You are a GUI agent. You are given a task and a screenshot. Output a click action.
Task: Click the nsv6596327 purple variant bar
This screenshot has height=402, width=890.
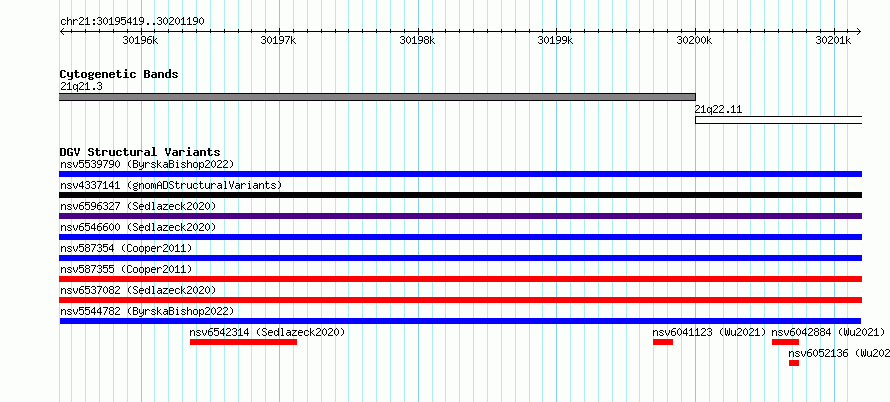click(x=460, y=216)
